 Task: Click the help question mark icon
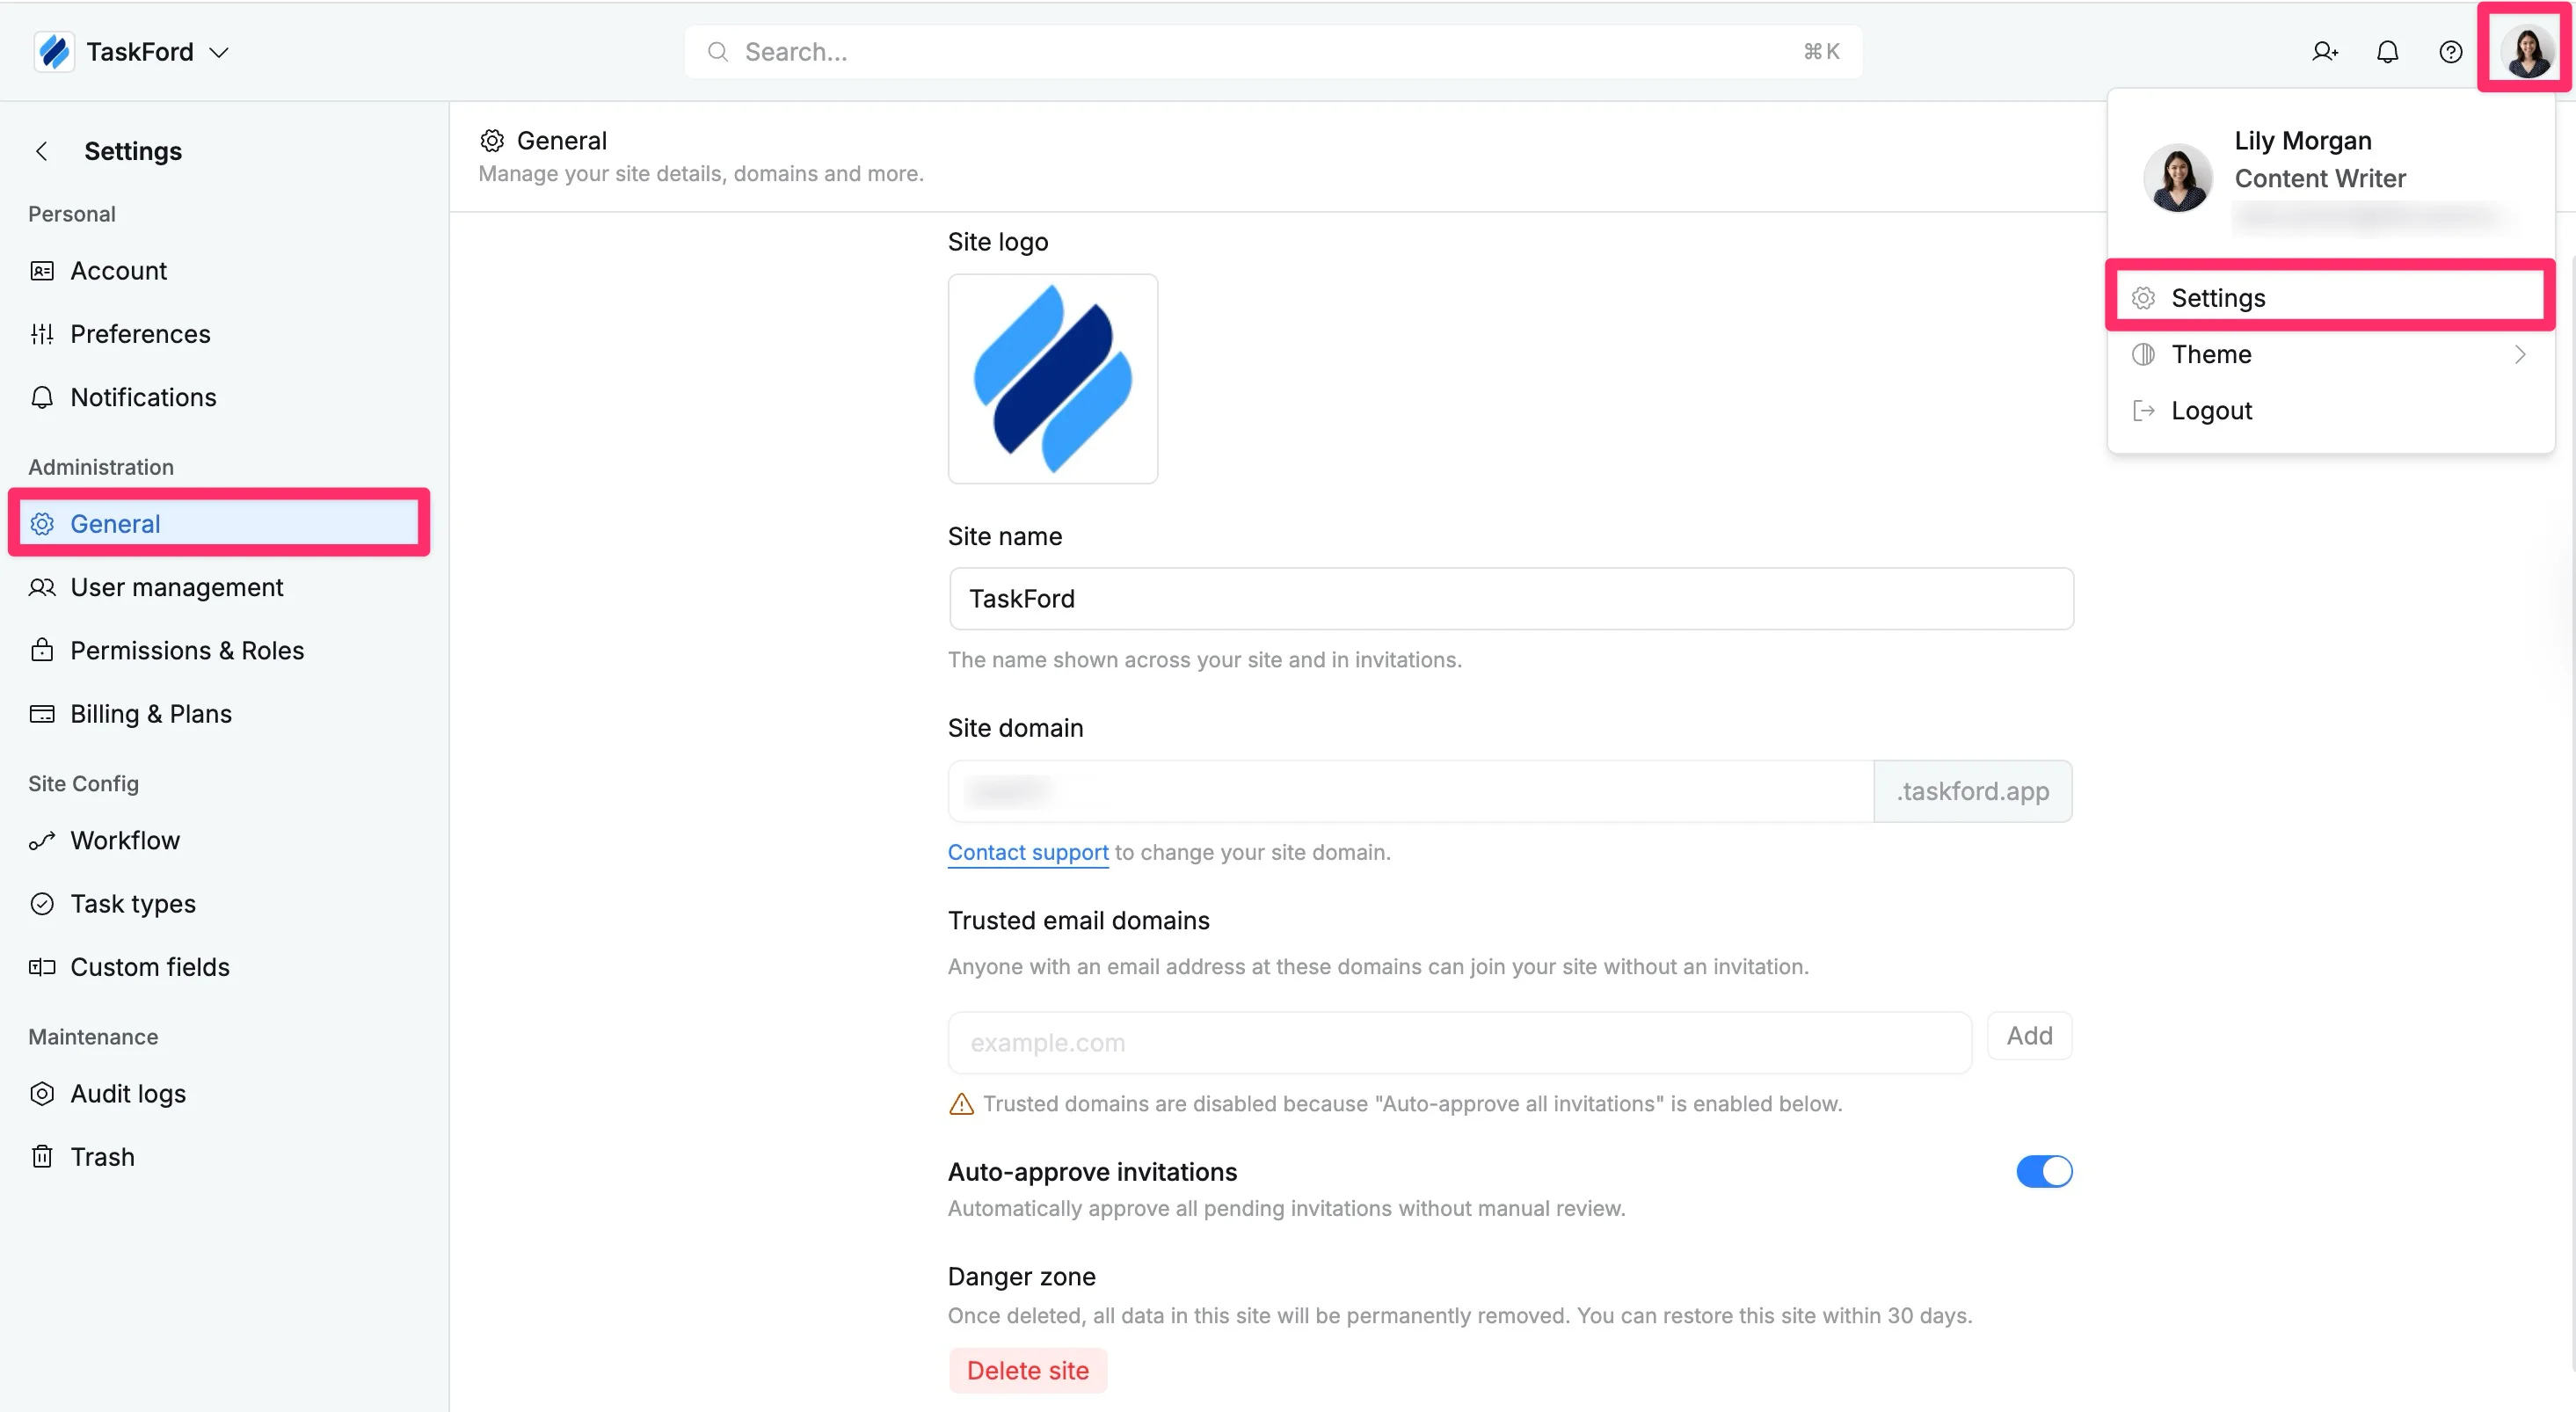[x=2450, y=52]
